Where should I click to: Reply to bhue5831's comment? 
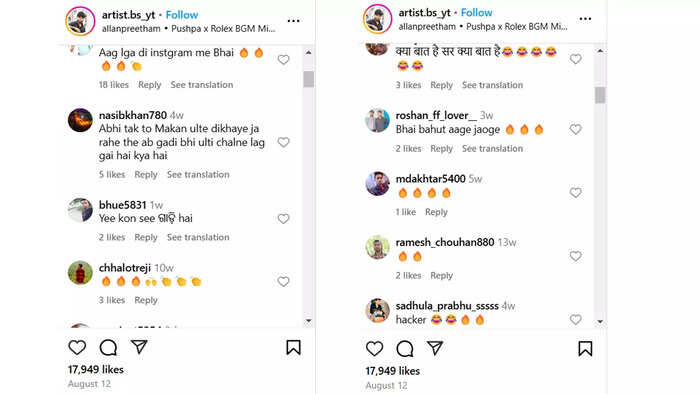146,237
